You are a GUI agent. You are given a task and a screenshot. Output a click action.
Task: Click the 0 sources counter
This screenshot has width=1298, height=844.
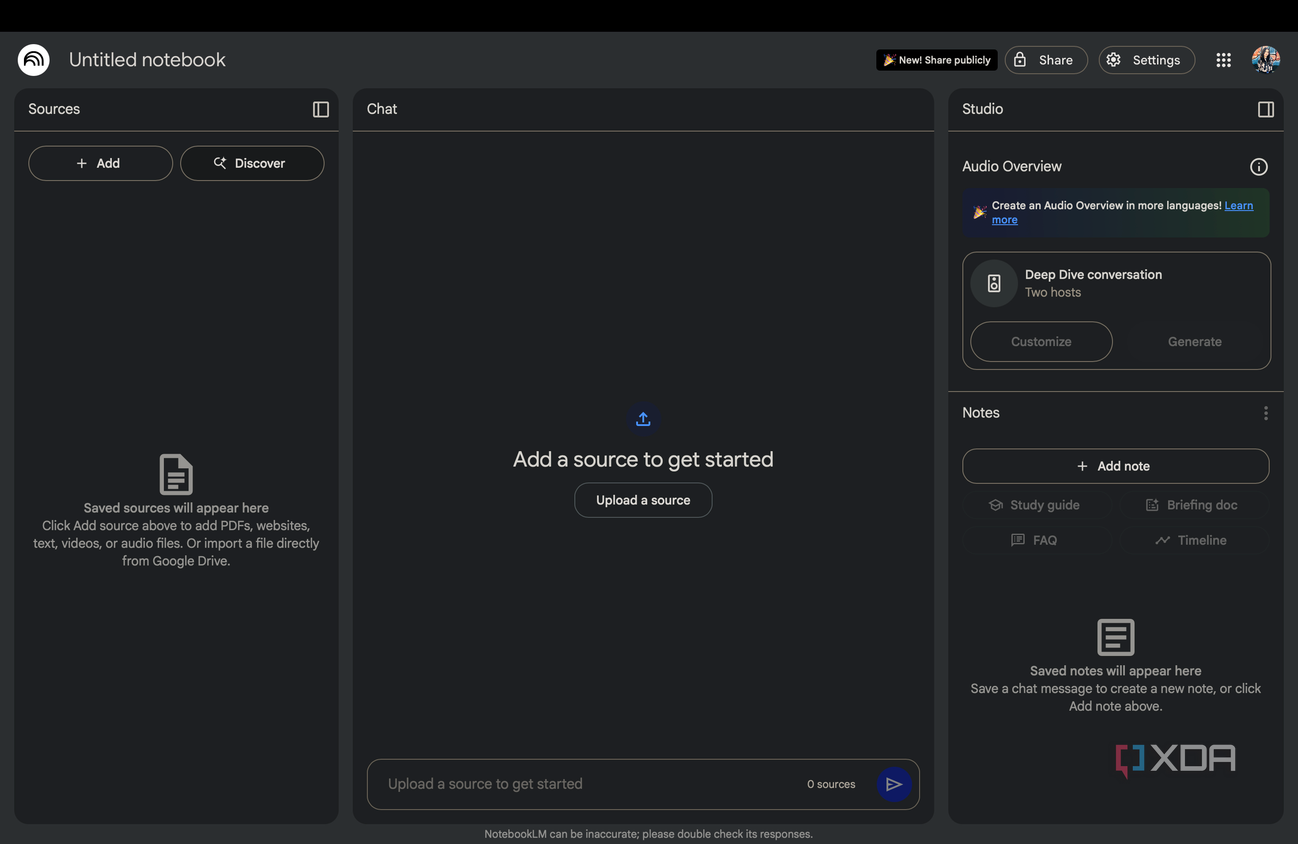(831, 784)
